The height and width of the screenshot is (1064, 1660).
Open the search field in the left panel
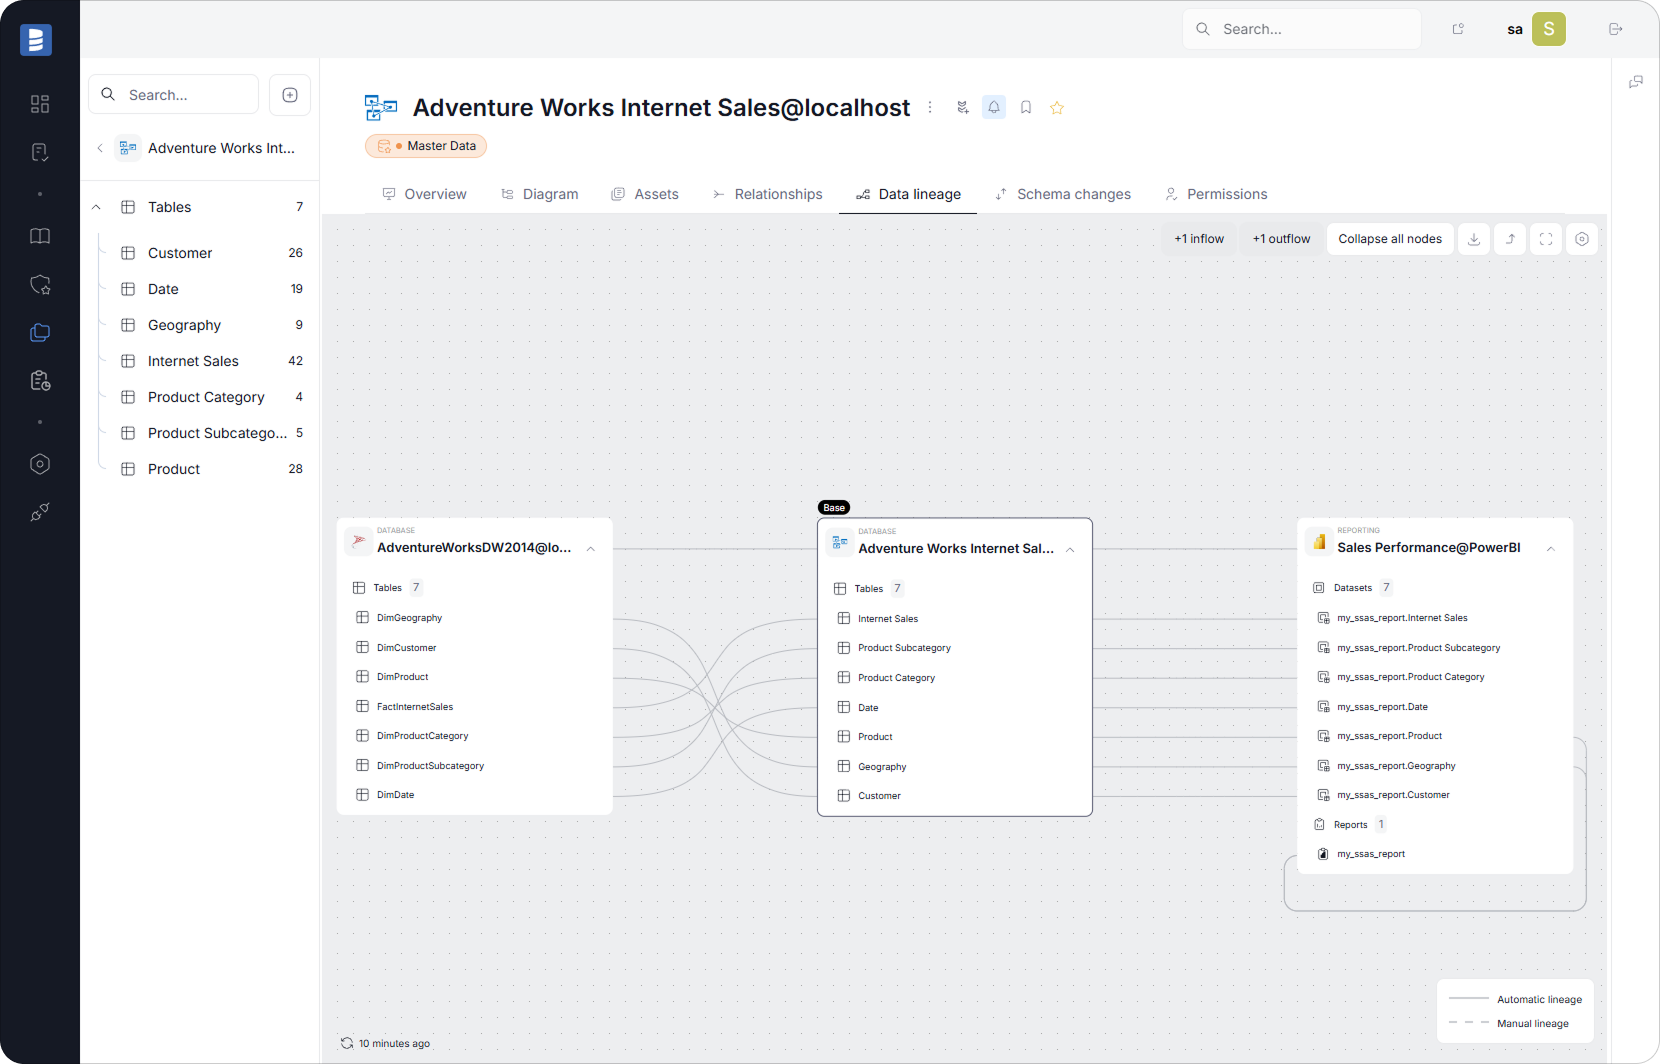(172, 94)
